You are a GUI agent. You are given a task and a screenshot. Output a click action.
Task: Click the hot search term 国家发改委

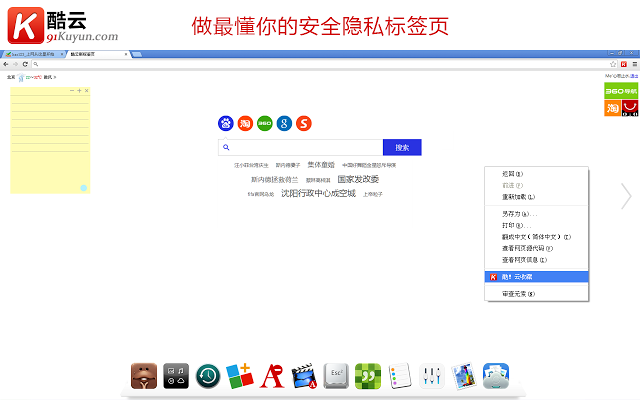pyautogui.click(x=358, y=179)
